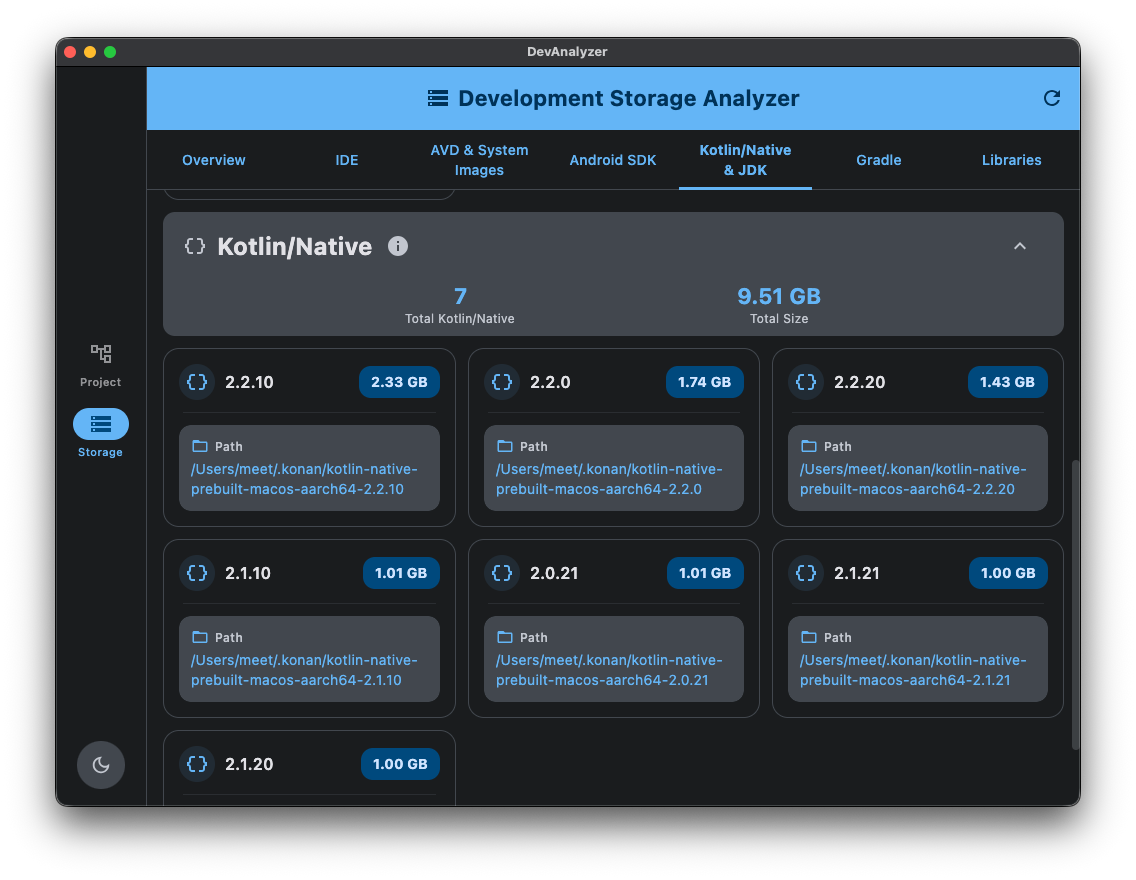Click the braces icon for version 2.0.21
Image resolution: width=1136 pixels, height=880 pixels.
(502, 573)
